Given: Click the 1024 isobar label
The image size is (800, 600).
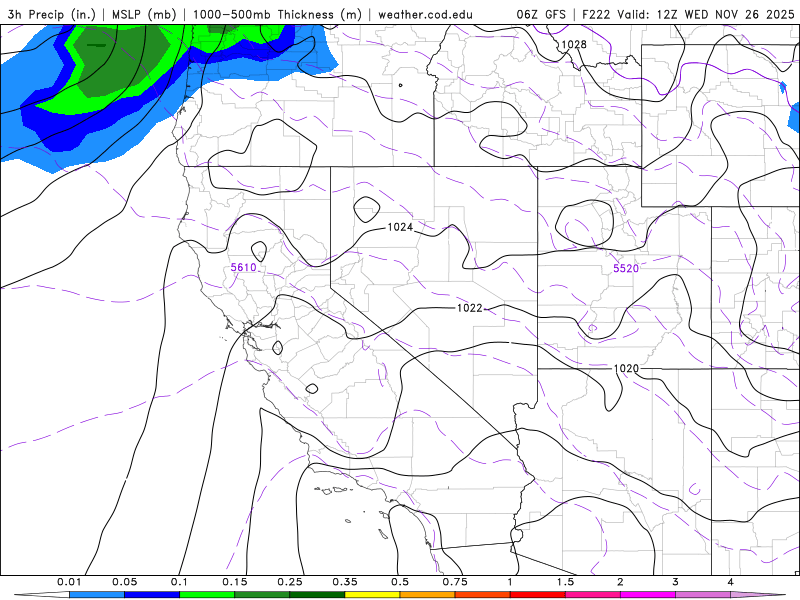Looking at the screenshot, I should (x=400, y=227).
